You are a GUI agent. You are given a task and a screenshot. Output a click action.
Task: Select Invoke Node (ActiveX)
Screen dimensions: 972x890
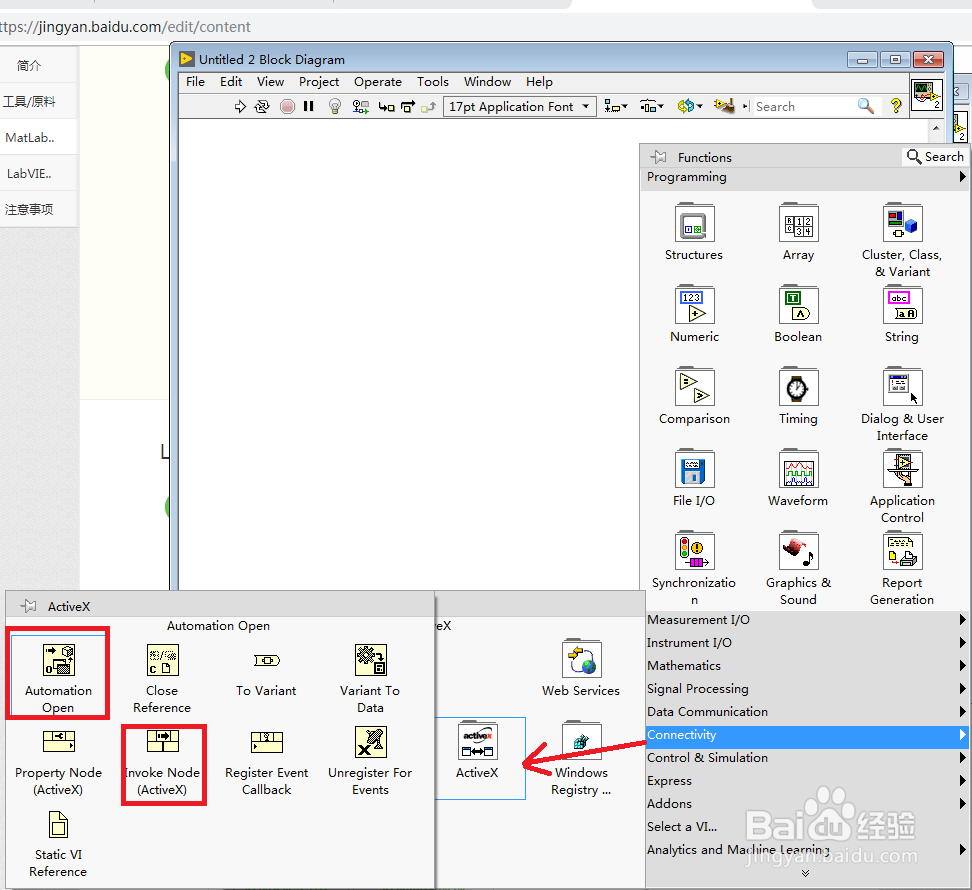pyautogui.click(x=162, y=762)
